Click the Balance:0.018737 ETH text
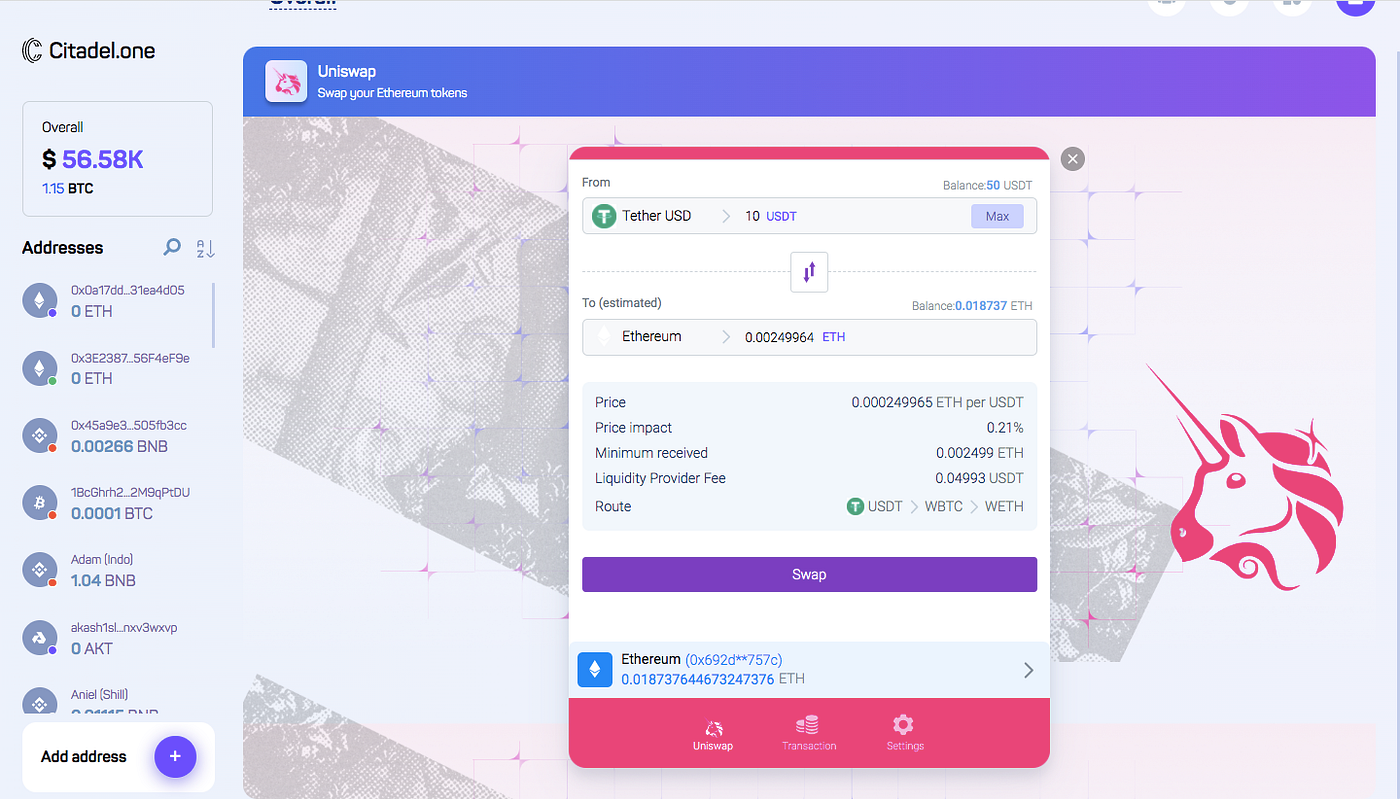This screenshot has height=799, width=1400. click(972, 306)
